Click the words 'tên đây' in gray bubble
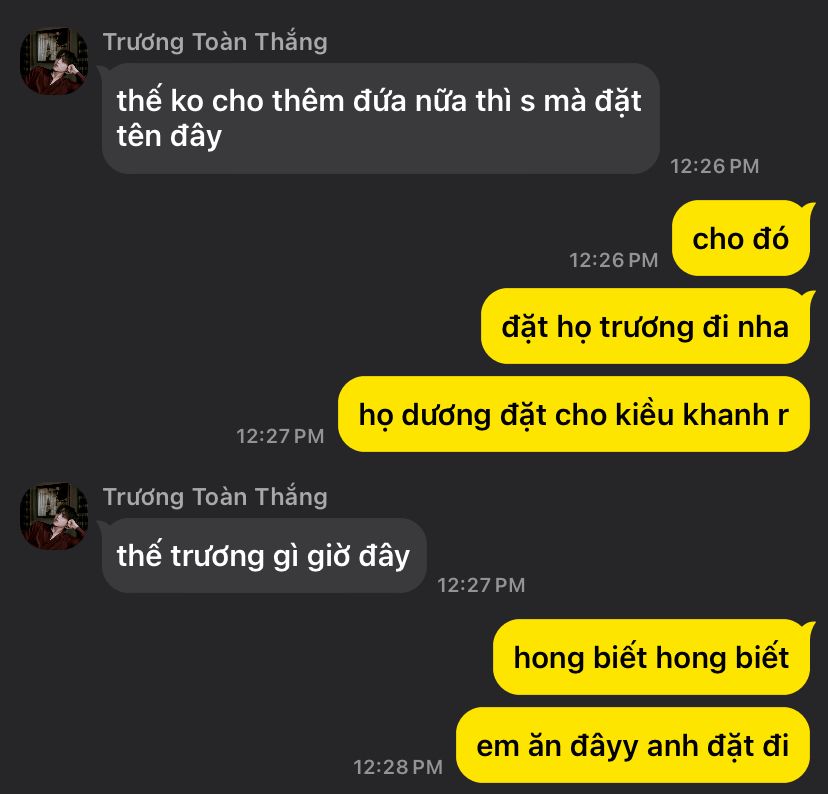 (x=169, y=137)
